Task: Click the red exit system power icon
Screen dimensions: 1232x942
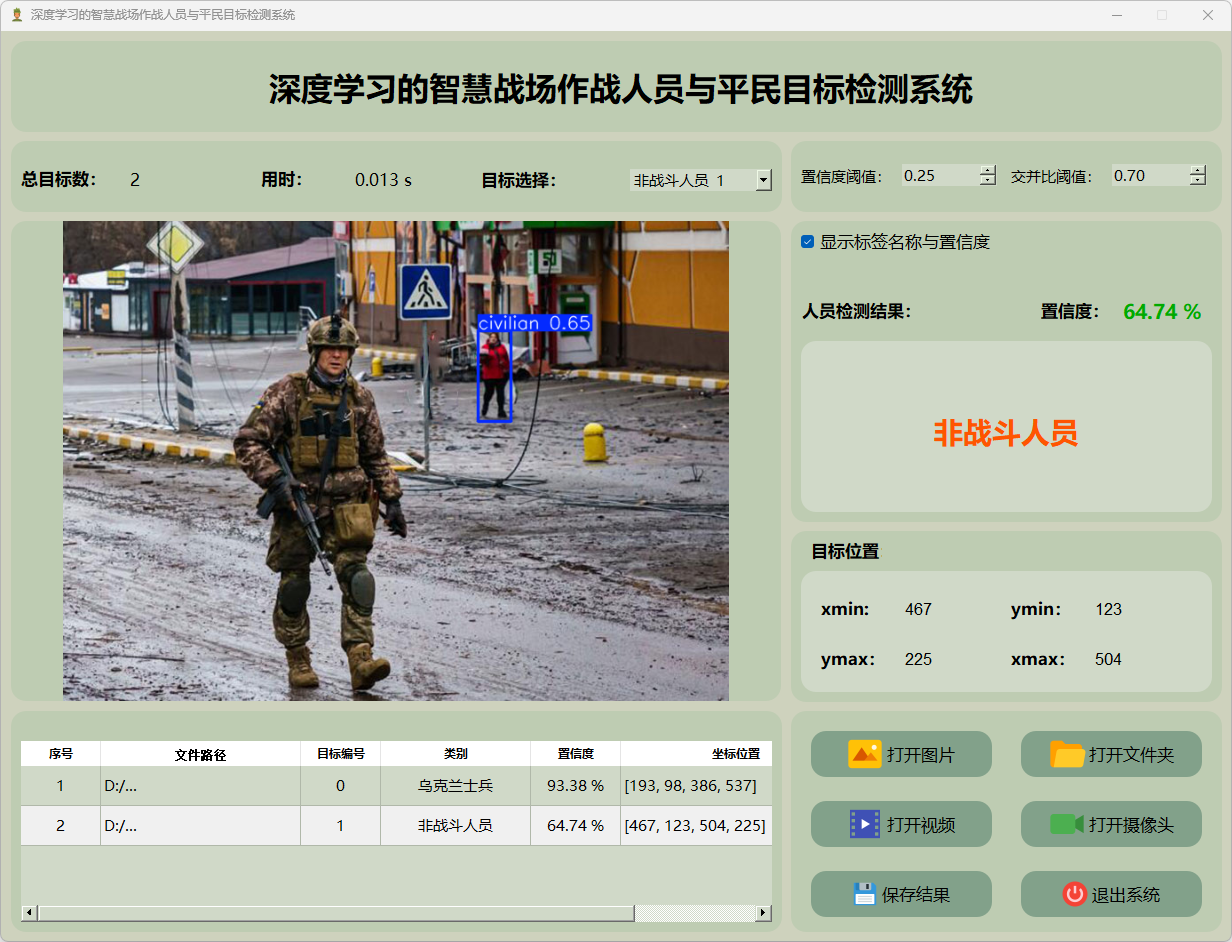Action: [x=1074, y=894]
